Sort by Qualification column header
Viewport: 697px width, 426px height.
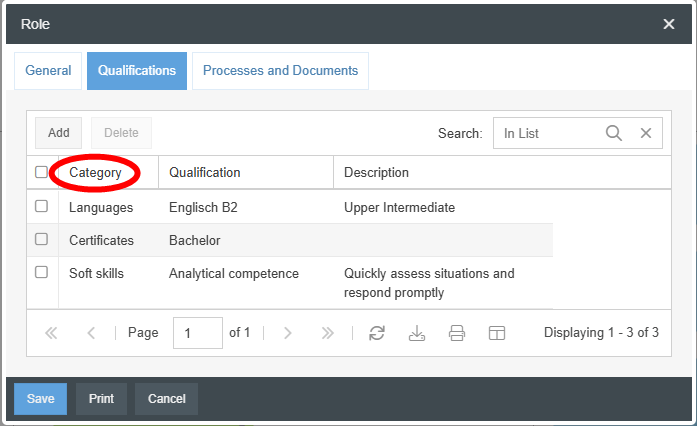(x=246, y=173)
